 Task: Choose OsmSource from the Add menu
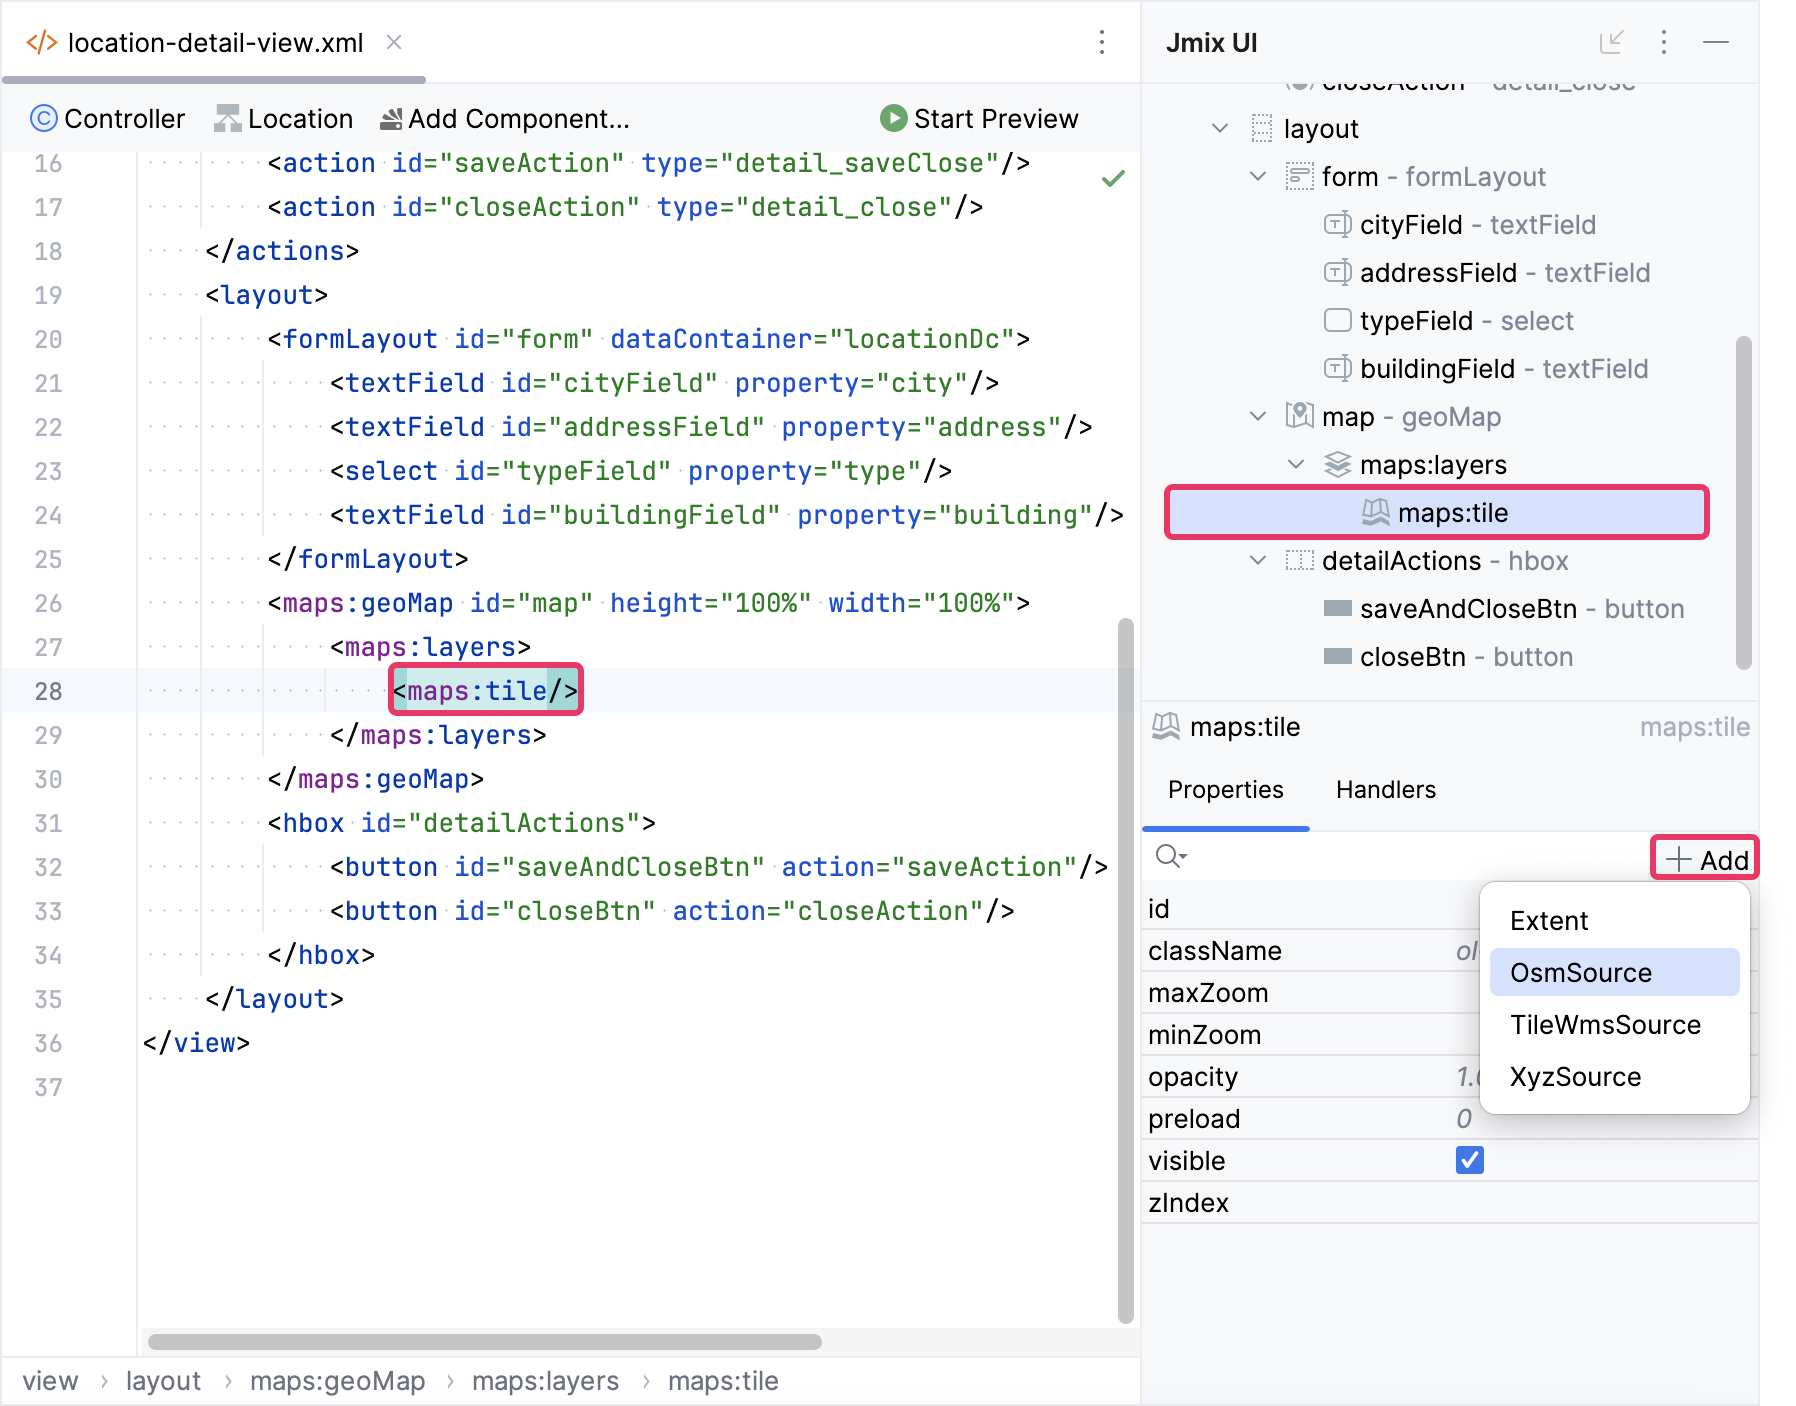[1580, 973]
